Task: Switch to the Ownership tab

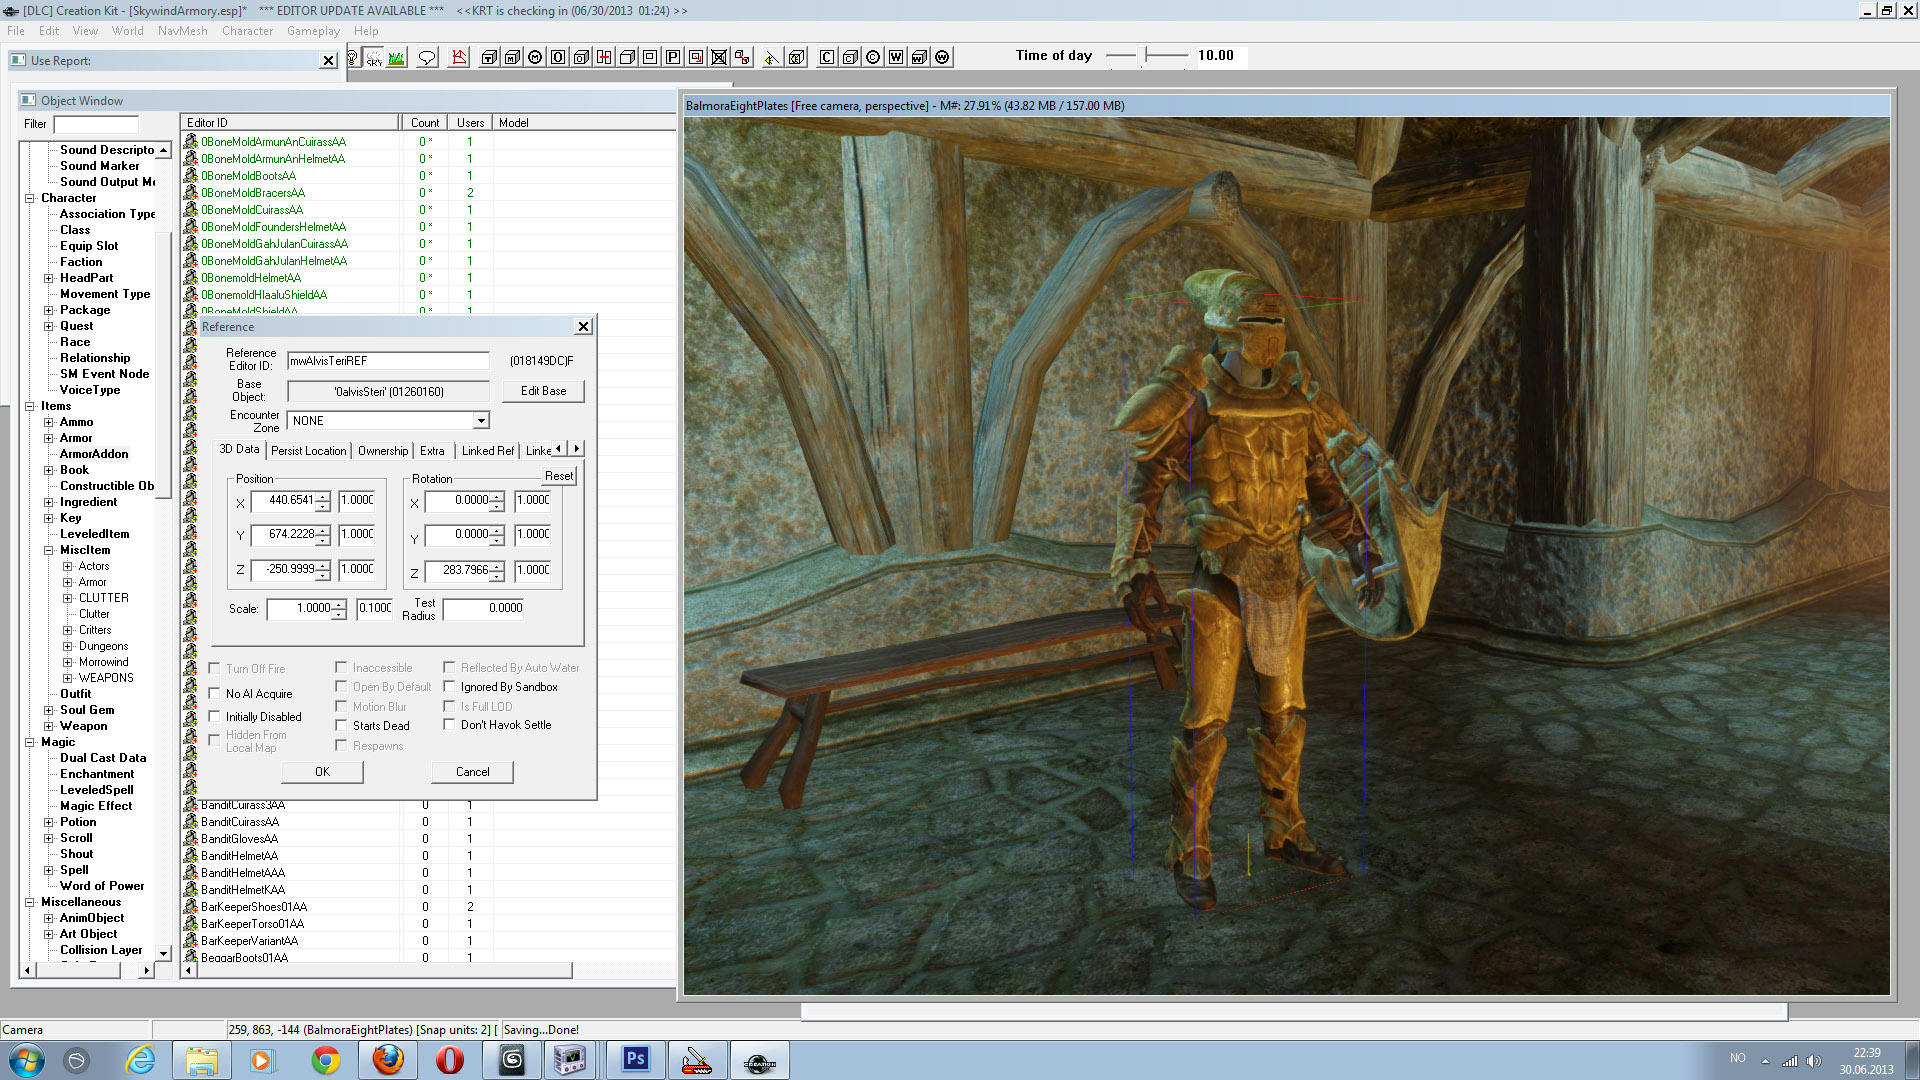Action: point(383,451)
